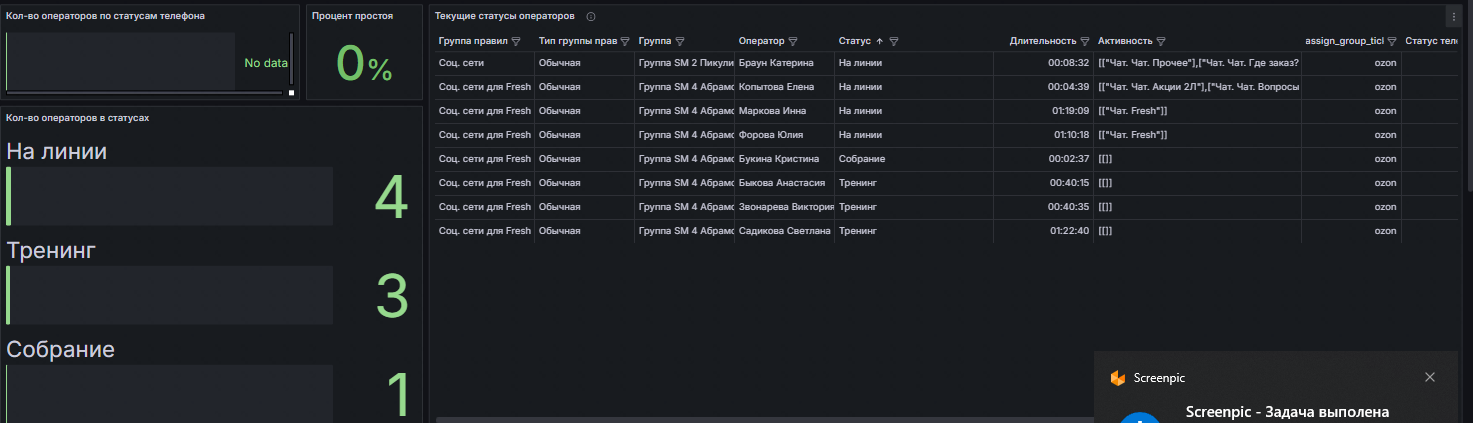This screenshot has width=1473, height=423.
Task: Show info tooltip for Текущие статусы операторов
Action: point(591,17)
